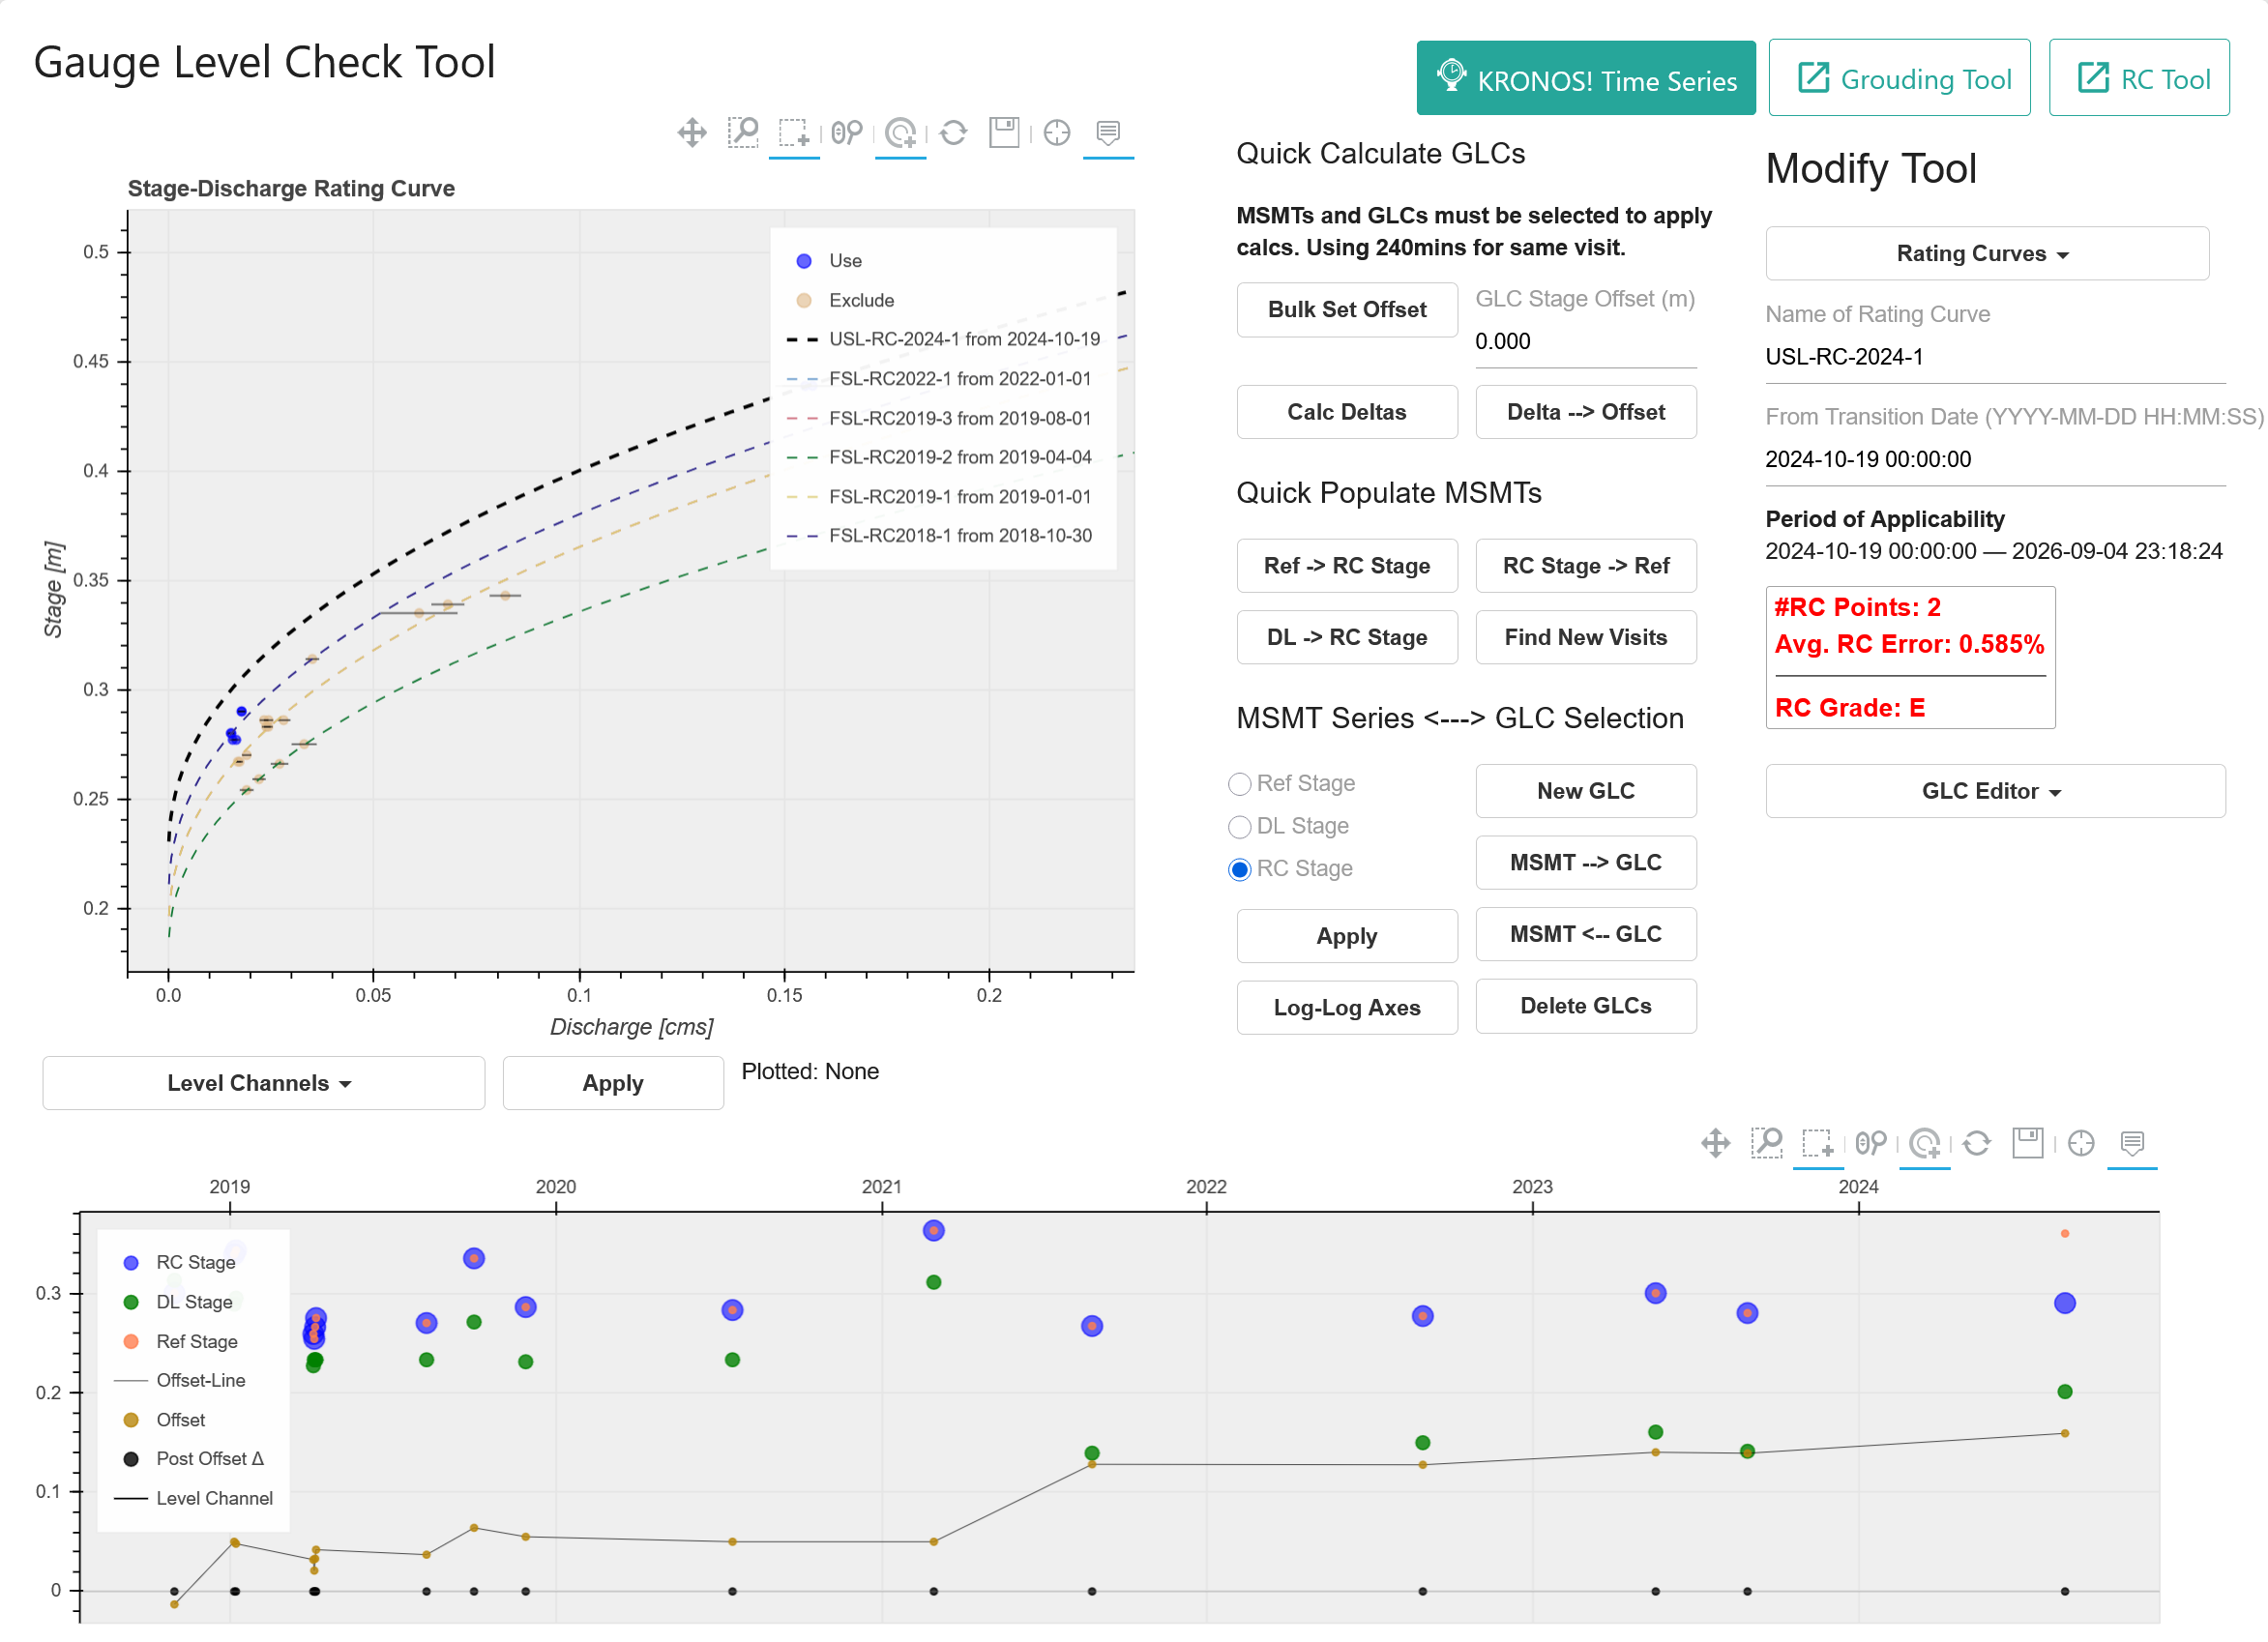Select Pan tool in time series plot toolbar
Viewport: 2268px width, 1642px height.
click(1716, 1143)
